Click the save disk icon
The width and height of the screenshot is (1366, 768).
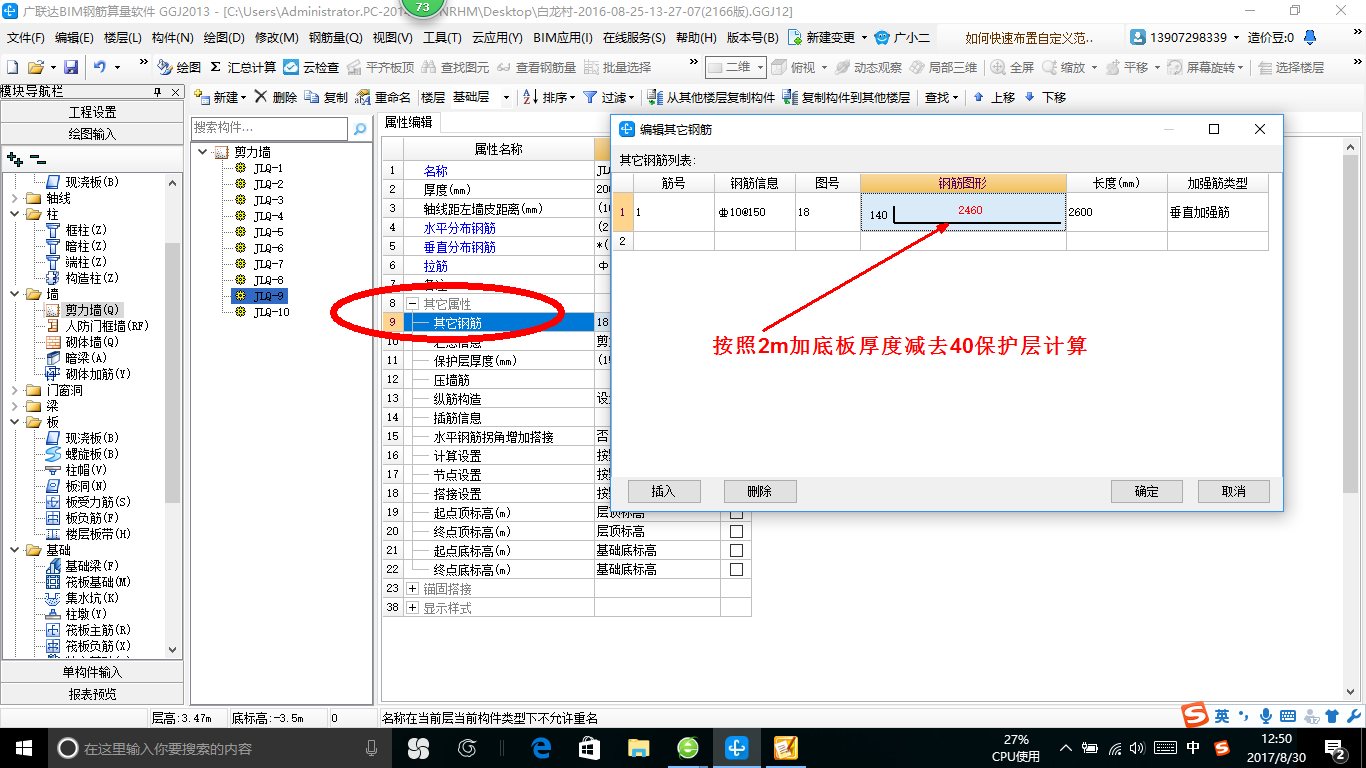[71, 67]
